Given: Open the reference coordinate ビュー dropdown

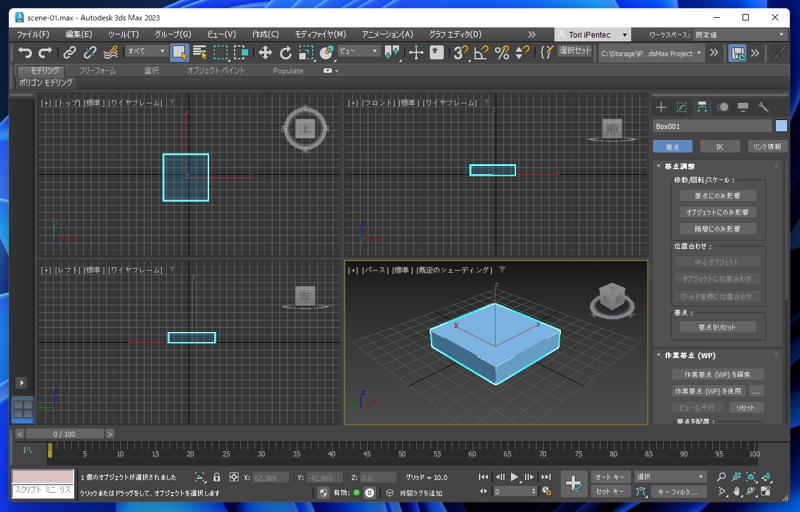Looking at the screenshot, I should point(359,51).
